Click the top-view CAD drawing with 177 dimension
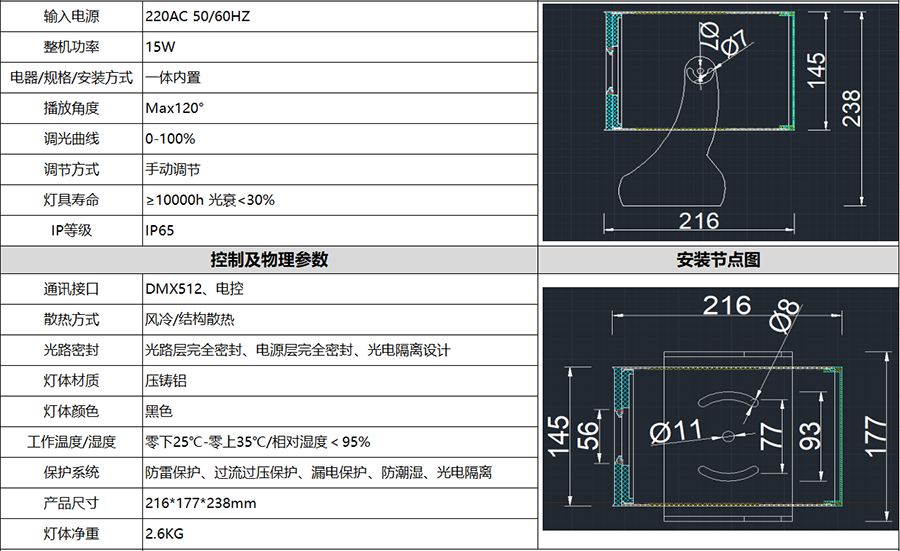The height and width of the screenshot is (551, 900). [718, 410]
